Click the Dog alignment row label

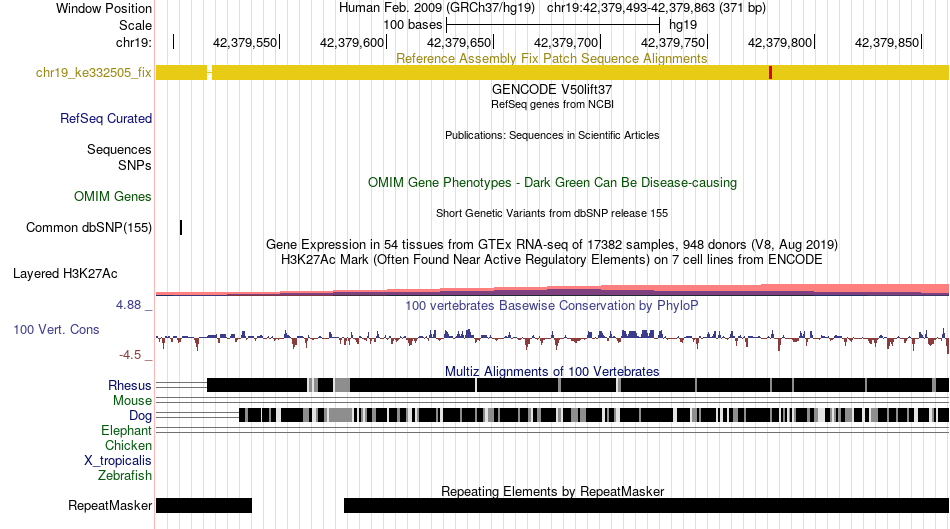[140, 416]
